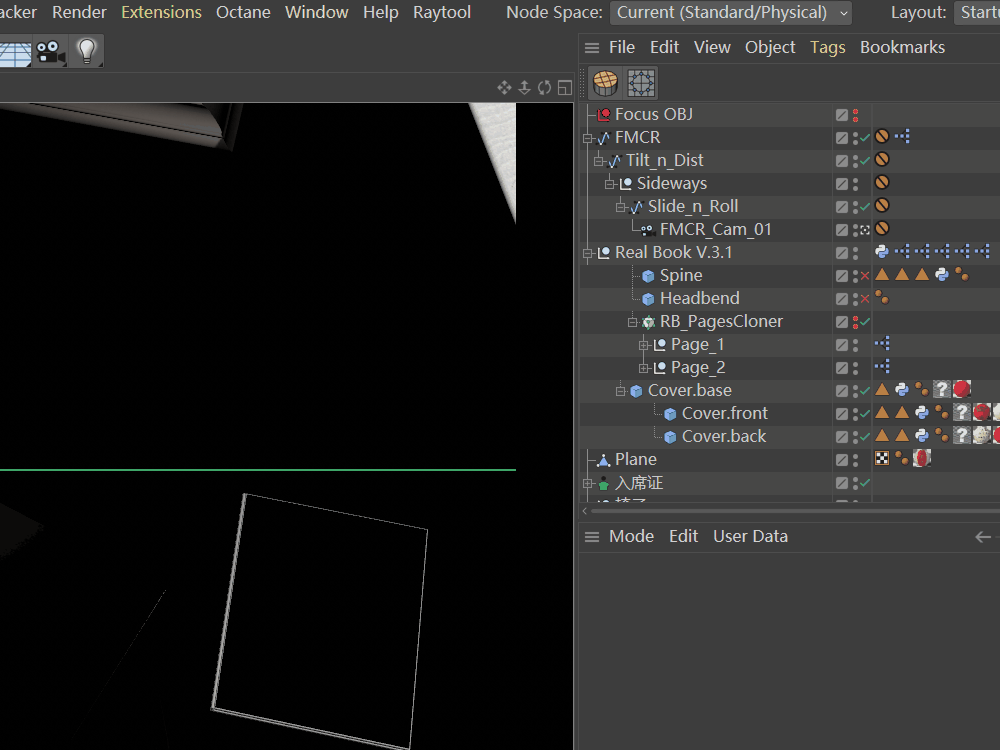
Task: Disable Cover.base via its green checkmark
Action: 865,391
